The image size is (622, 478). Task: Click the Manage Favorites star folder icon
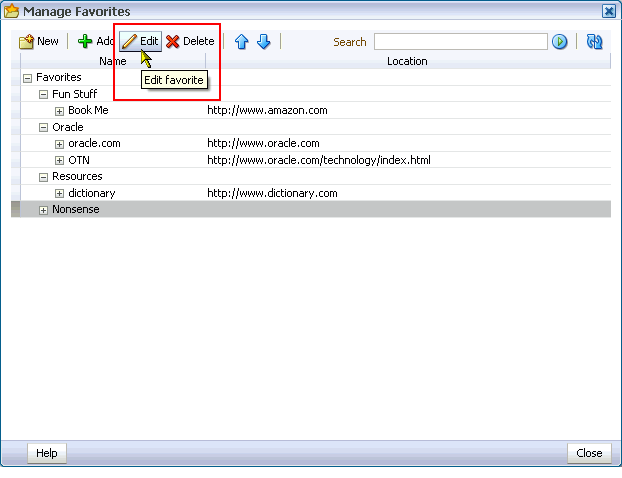point(11,11)
